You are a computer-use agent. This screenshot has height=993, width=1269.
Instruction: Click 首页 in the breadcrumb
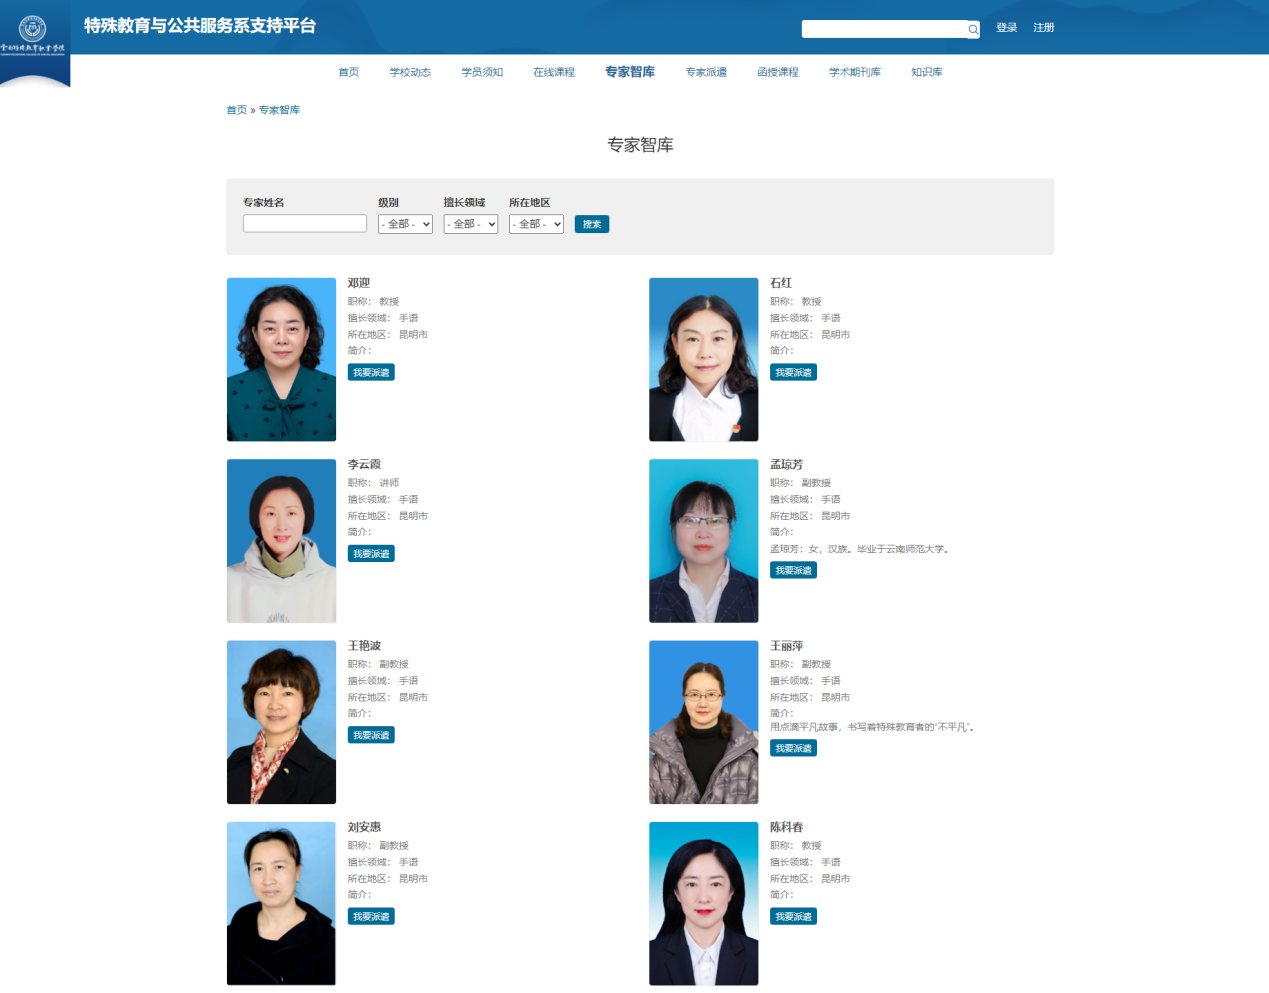click(236, 110)
